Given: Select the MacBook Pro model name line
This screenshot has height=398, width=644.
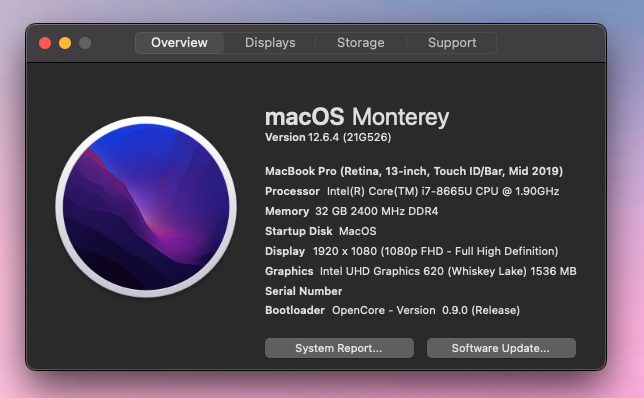Looking at the screenshot, I should (x=414, y=171).
